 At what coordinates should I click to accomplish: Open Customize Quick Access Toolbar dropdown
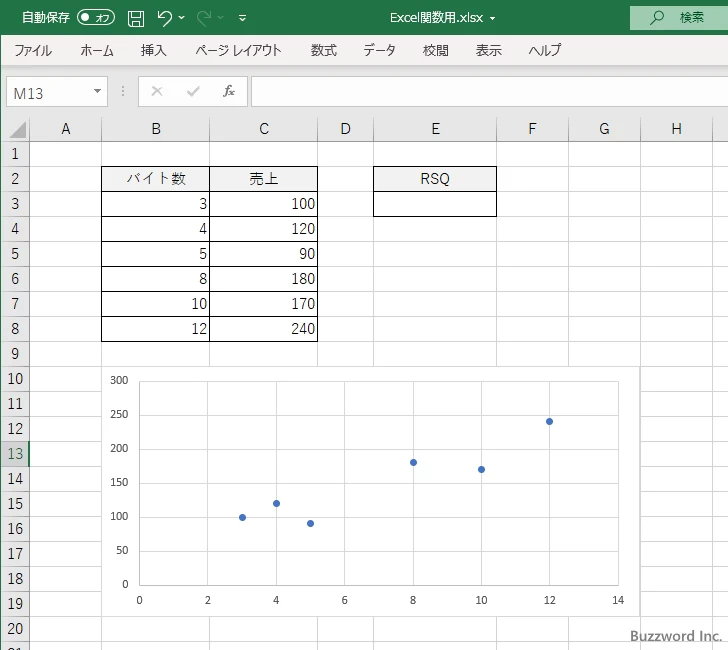pos(242,18)
